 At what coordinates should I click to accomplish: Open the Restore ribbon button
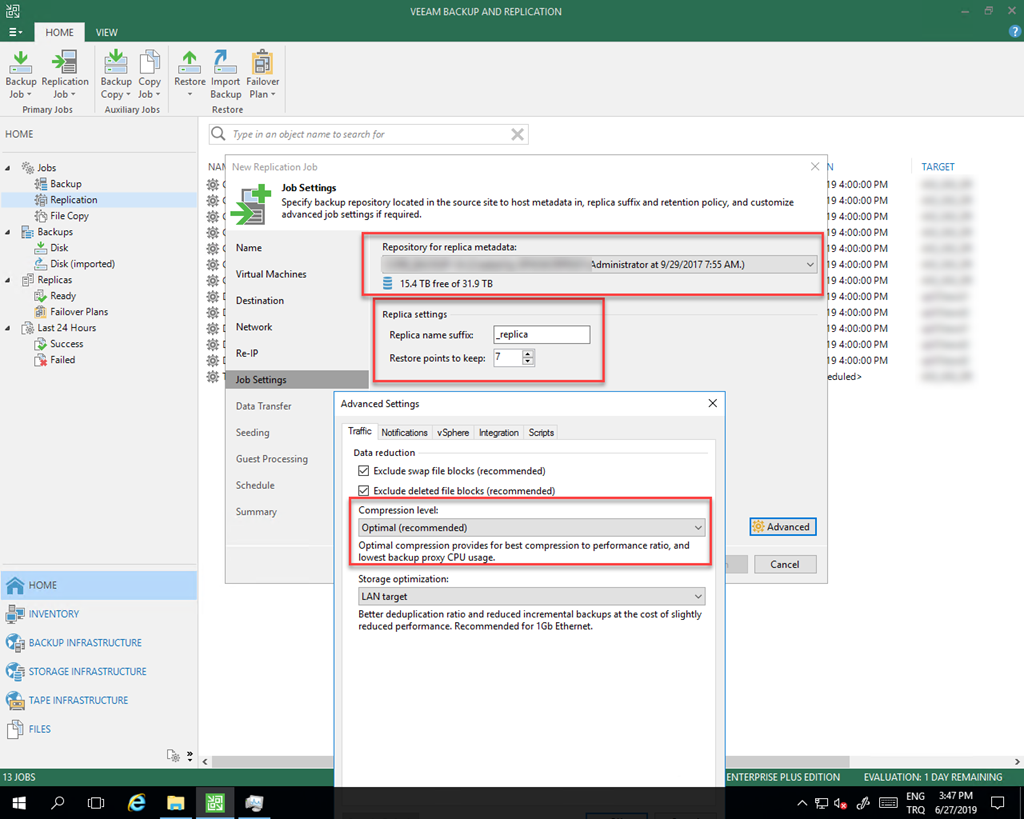tap(189, 74)
